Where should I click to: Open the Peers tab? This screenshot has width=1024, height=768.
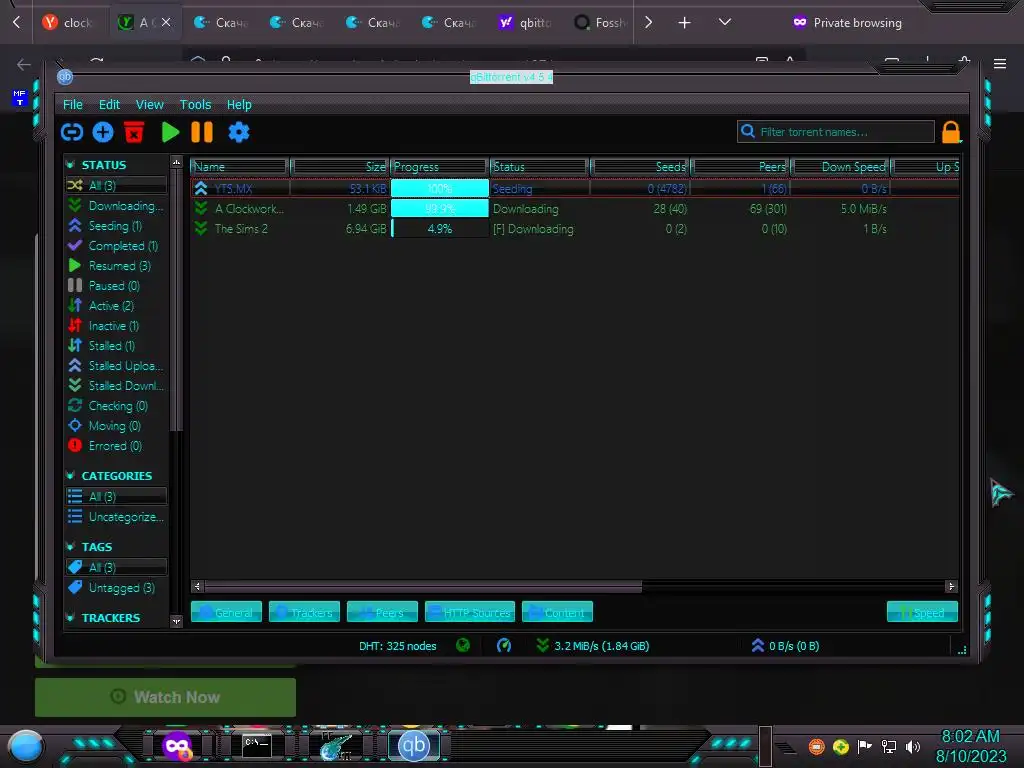tap(382, 612)
